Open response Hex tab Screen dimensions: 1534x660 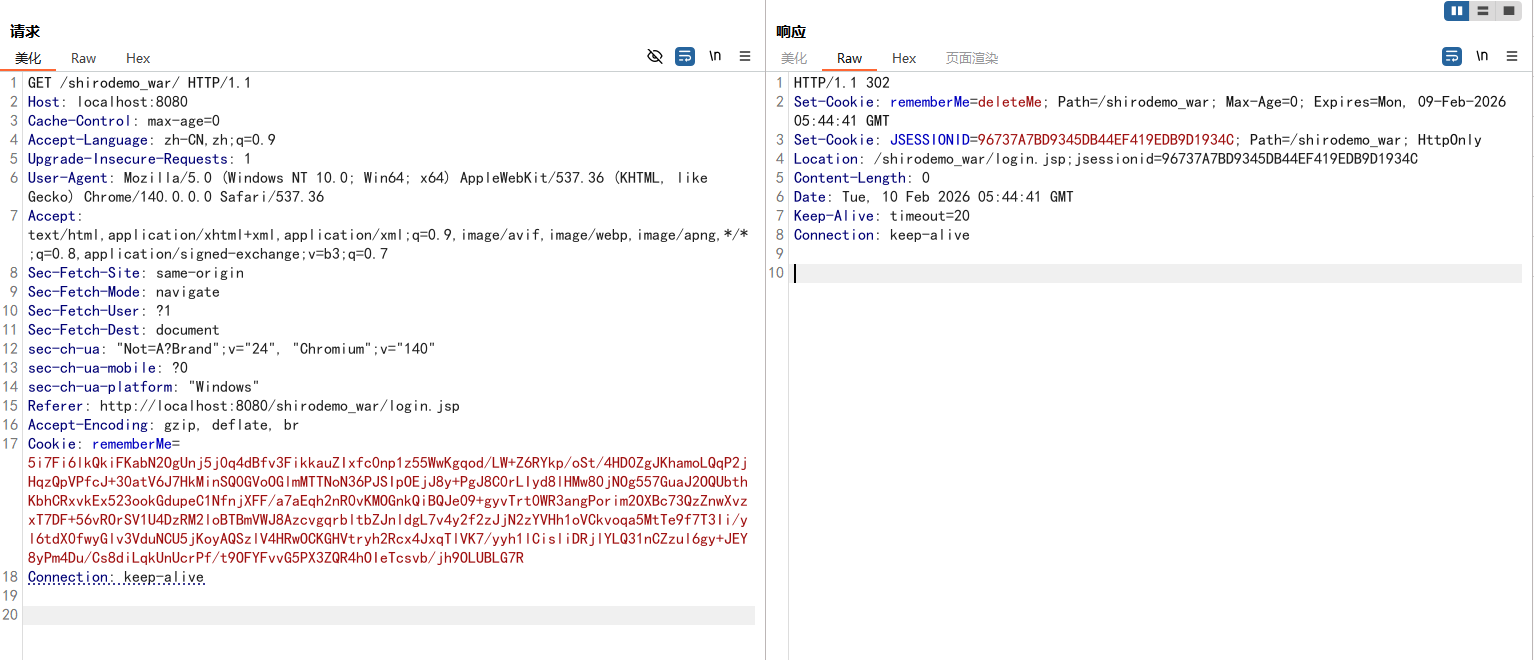click(x=904, y=59)
